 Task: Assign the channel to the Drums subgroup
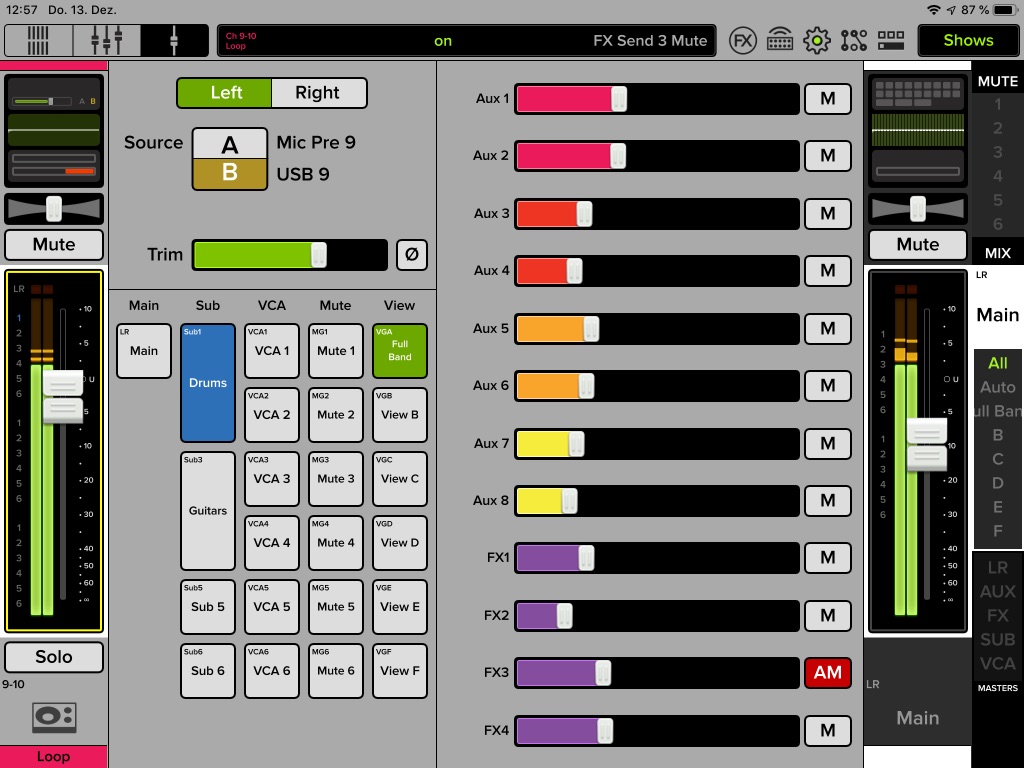(x=207, y=382)
